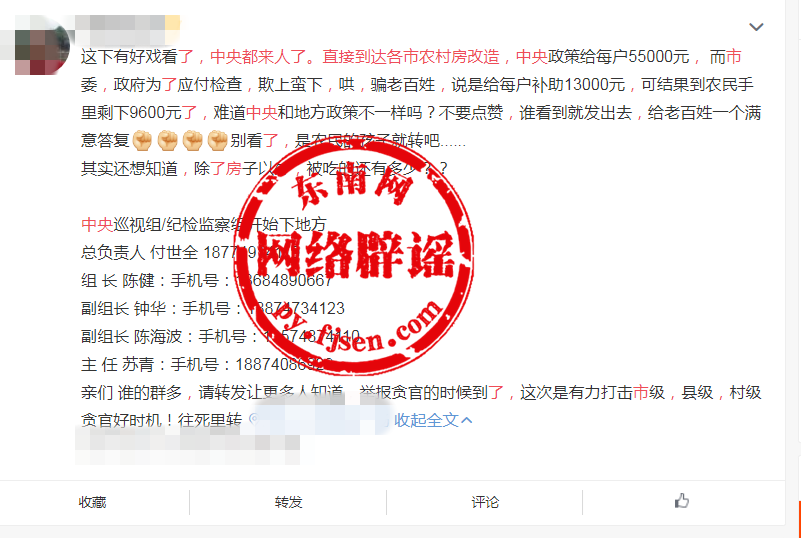
Task: Click blurred link after 往死里转
Action: [319, 420]
